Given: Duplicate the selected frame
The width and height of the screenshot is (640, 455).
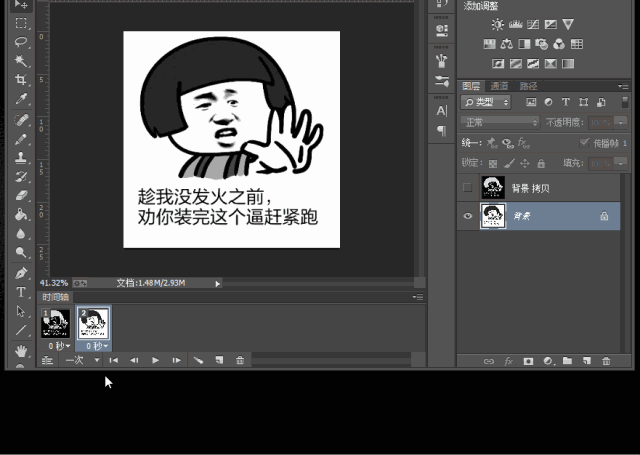Looking at the screenshot, I should pyautogui.click(x=220, y=360).
